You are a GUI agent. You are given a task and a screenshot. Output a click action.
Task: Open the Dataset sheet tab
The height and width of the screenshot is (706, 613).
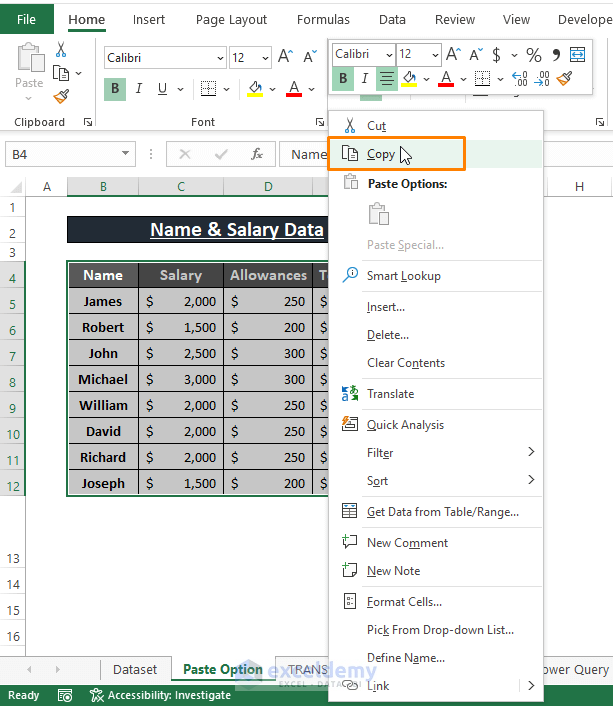click(x=135, y=670)
